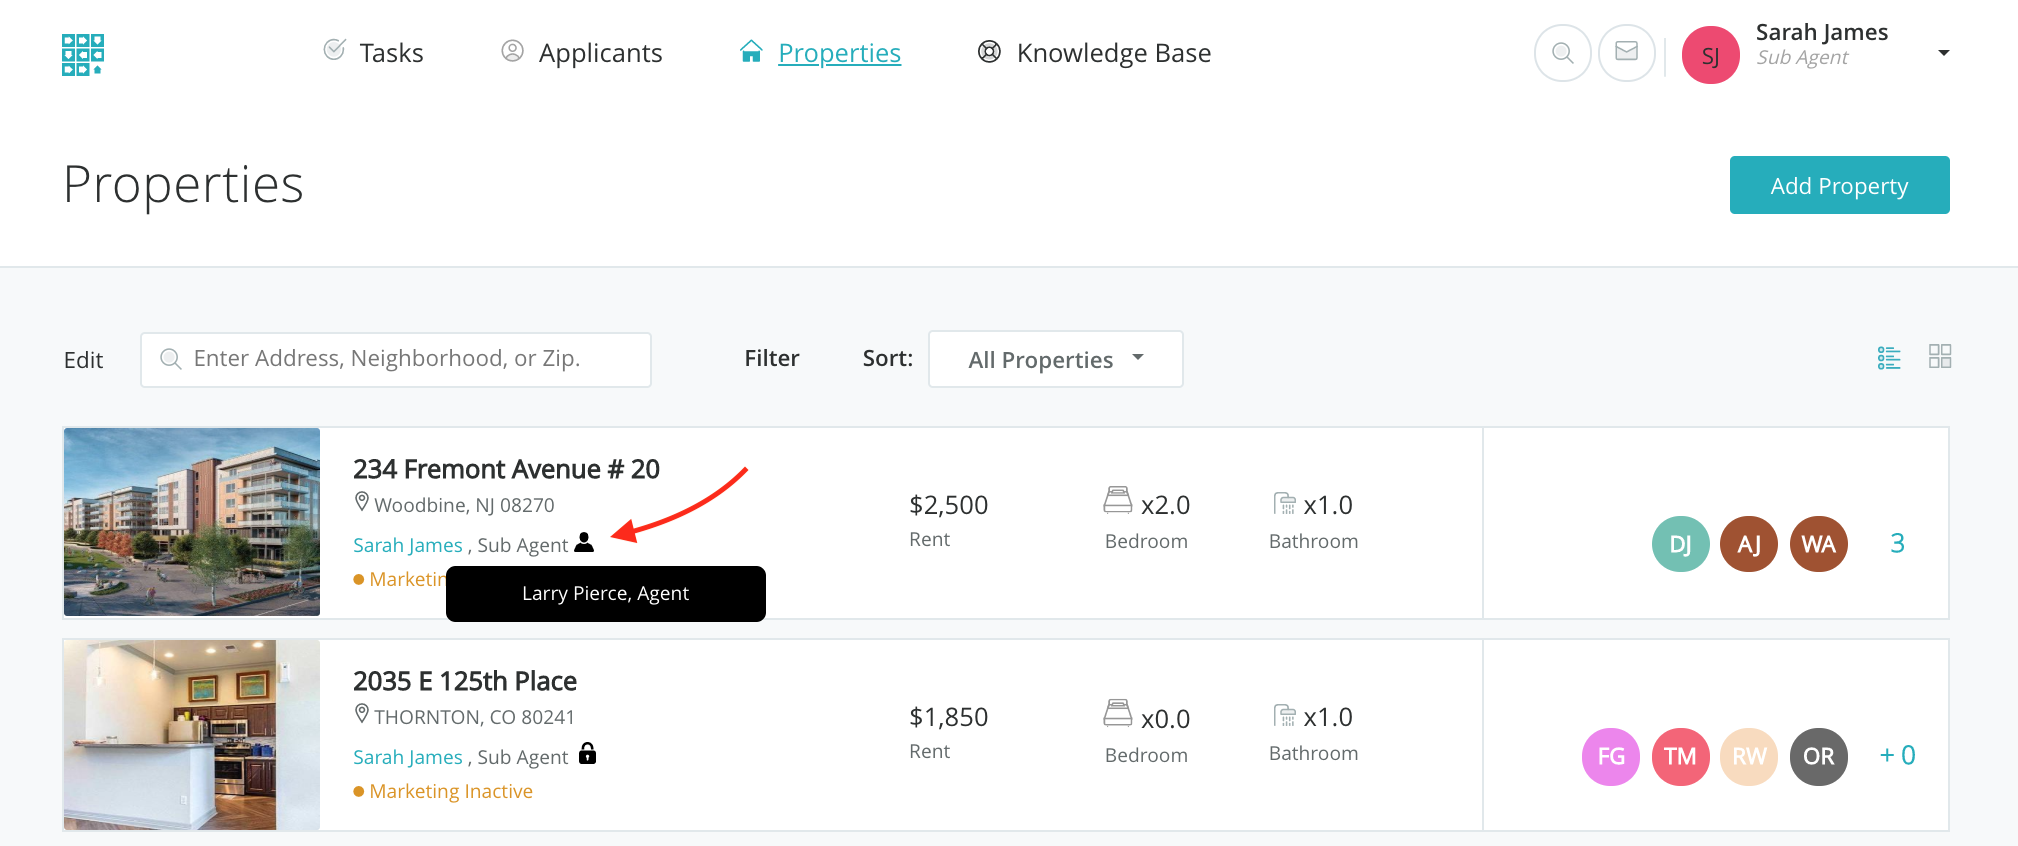Open the Knowledge Base menu
This screenshot has width=2018, height=846.
pyautogui.click(x=1094, y=53)
